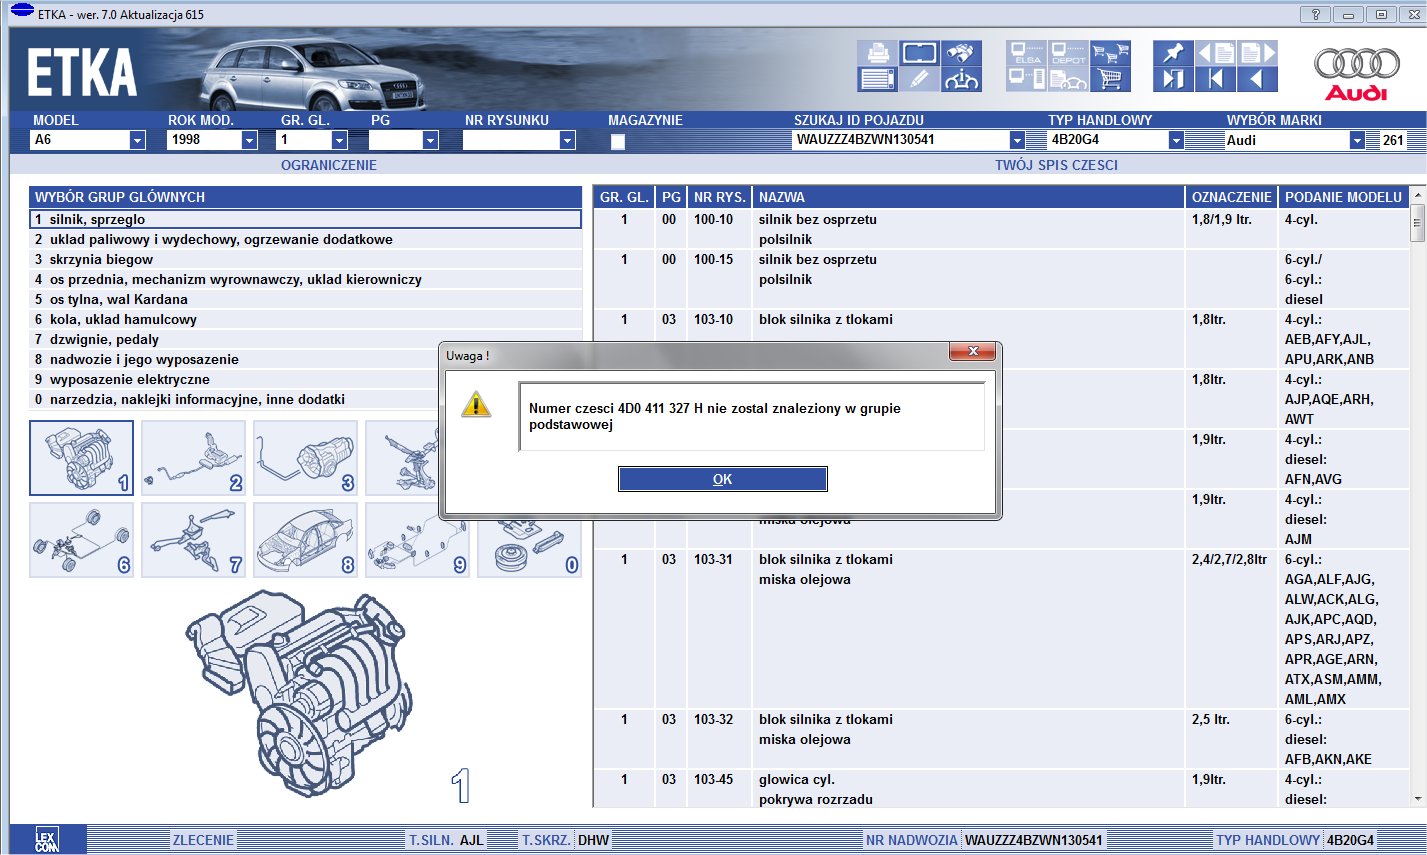Select group '4 os przednia, mechanizm wyrownawczy'
Screen dimensions: 1427x855
tap(305, 279)
